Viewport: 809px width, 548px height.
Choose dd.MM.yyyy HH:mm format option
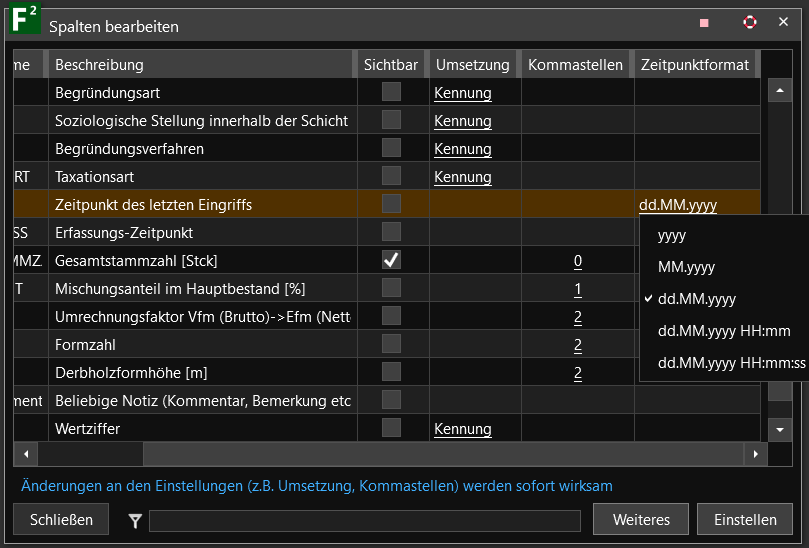coord(724,331)
